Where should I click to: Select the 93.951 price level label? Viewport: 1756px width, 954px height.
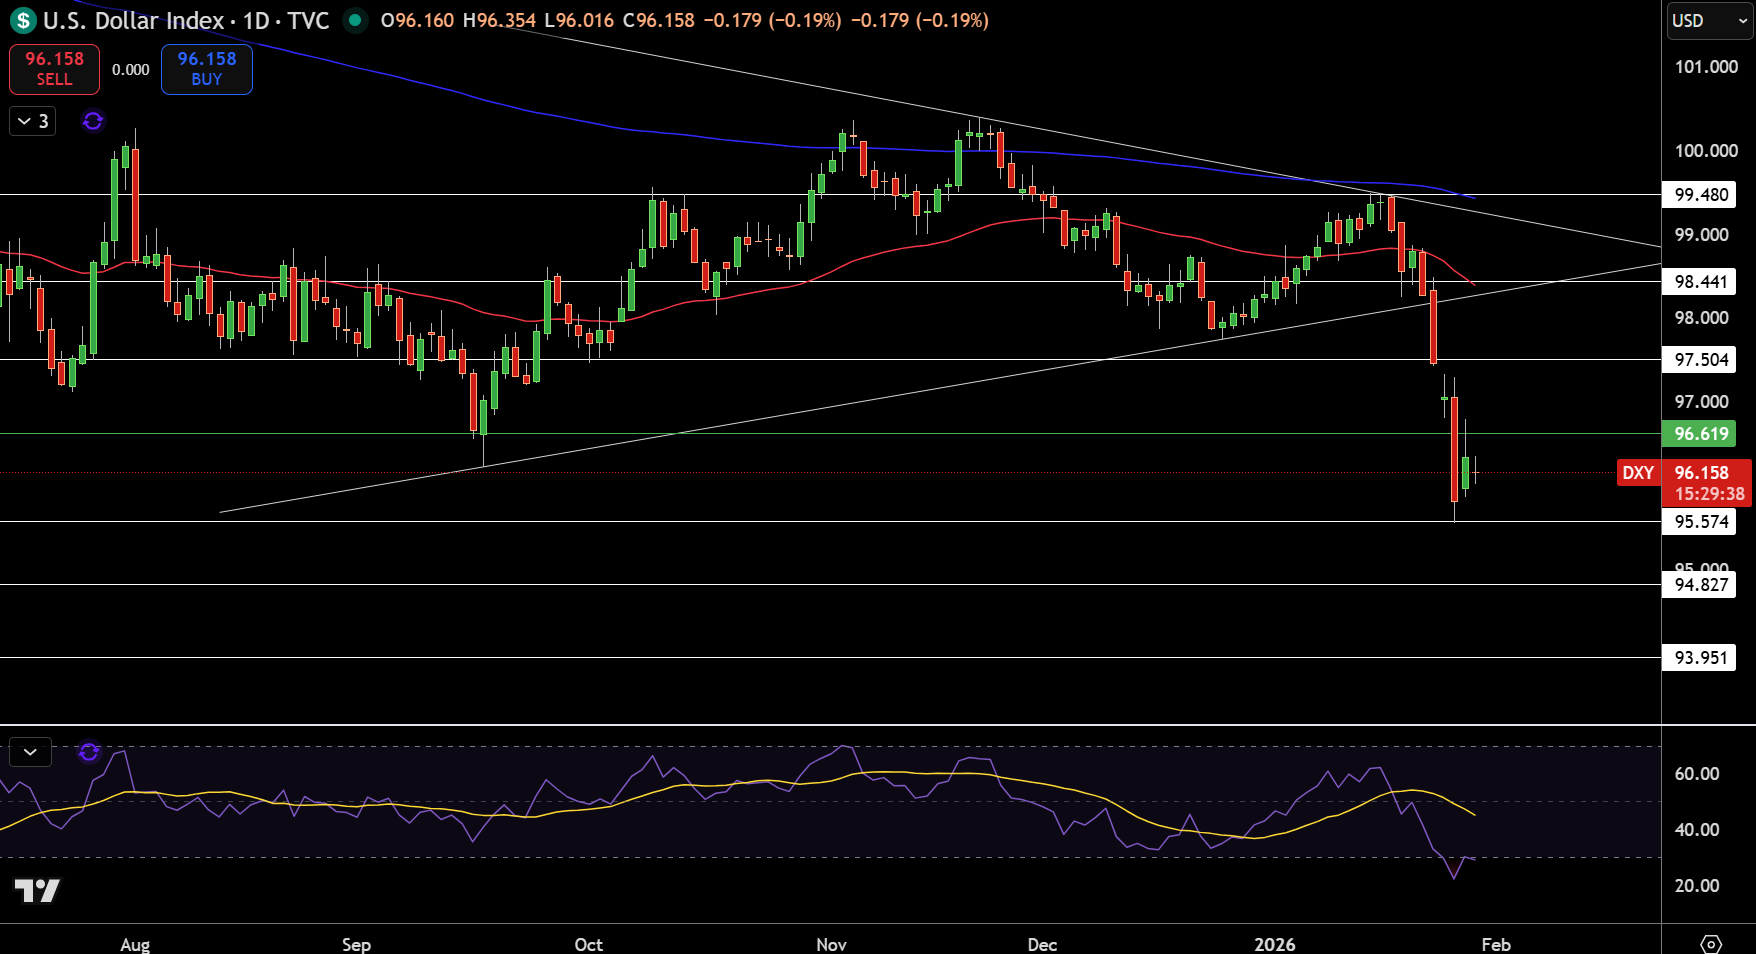pos(1700,658)
